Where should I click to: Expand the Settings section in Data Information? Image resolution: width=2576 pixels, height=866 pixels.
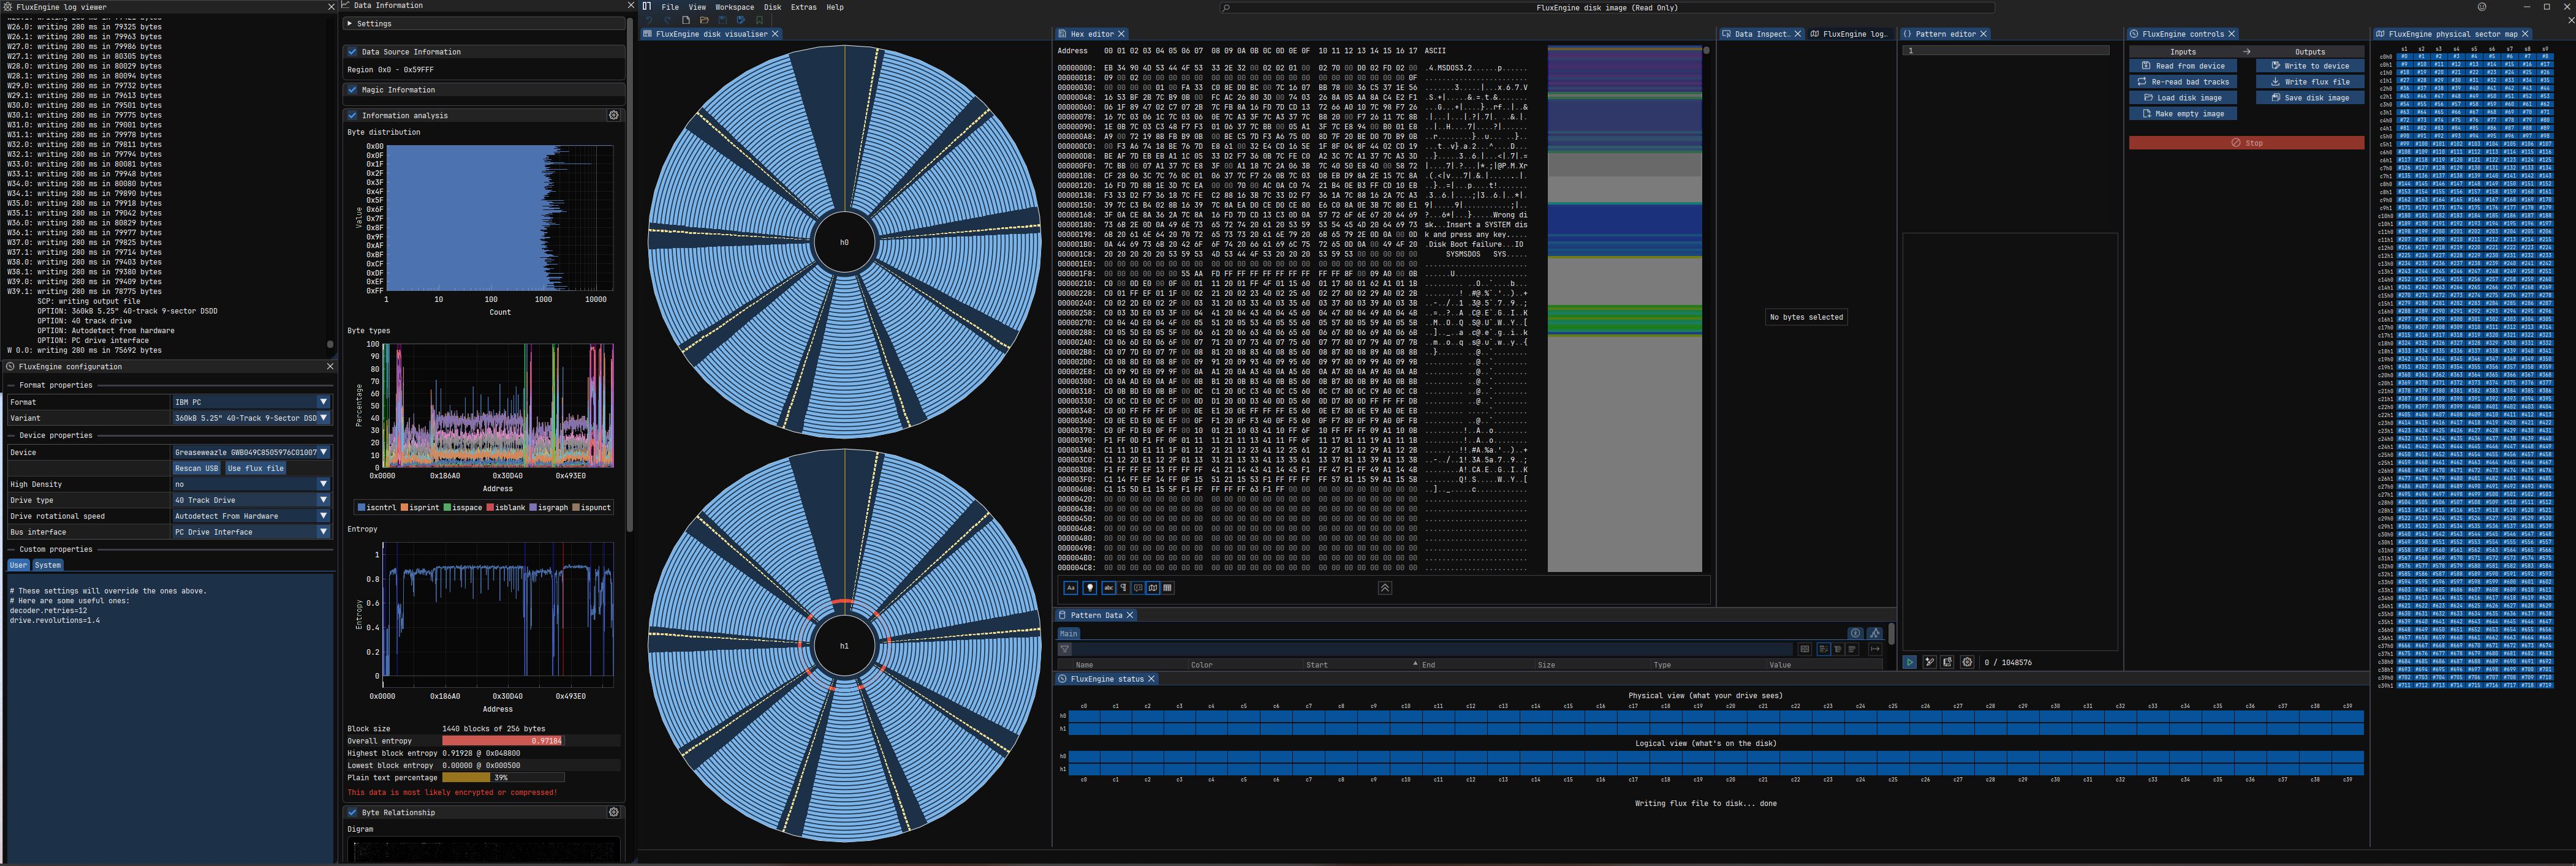(484, 24)
